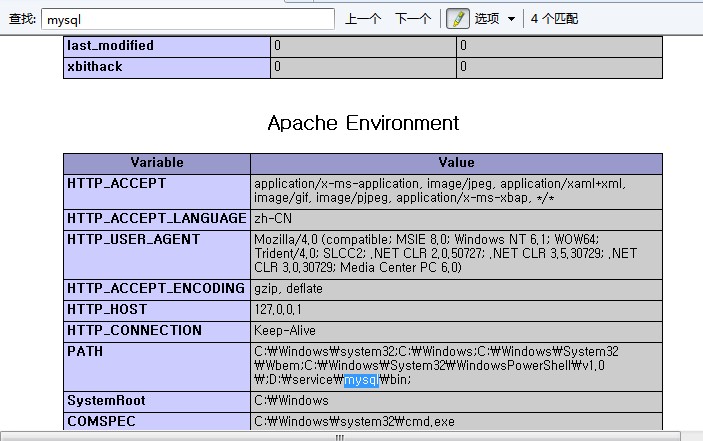Select the Apache Environment heading
703x441 pixels.
363,123
